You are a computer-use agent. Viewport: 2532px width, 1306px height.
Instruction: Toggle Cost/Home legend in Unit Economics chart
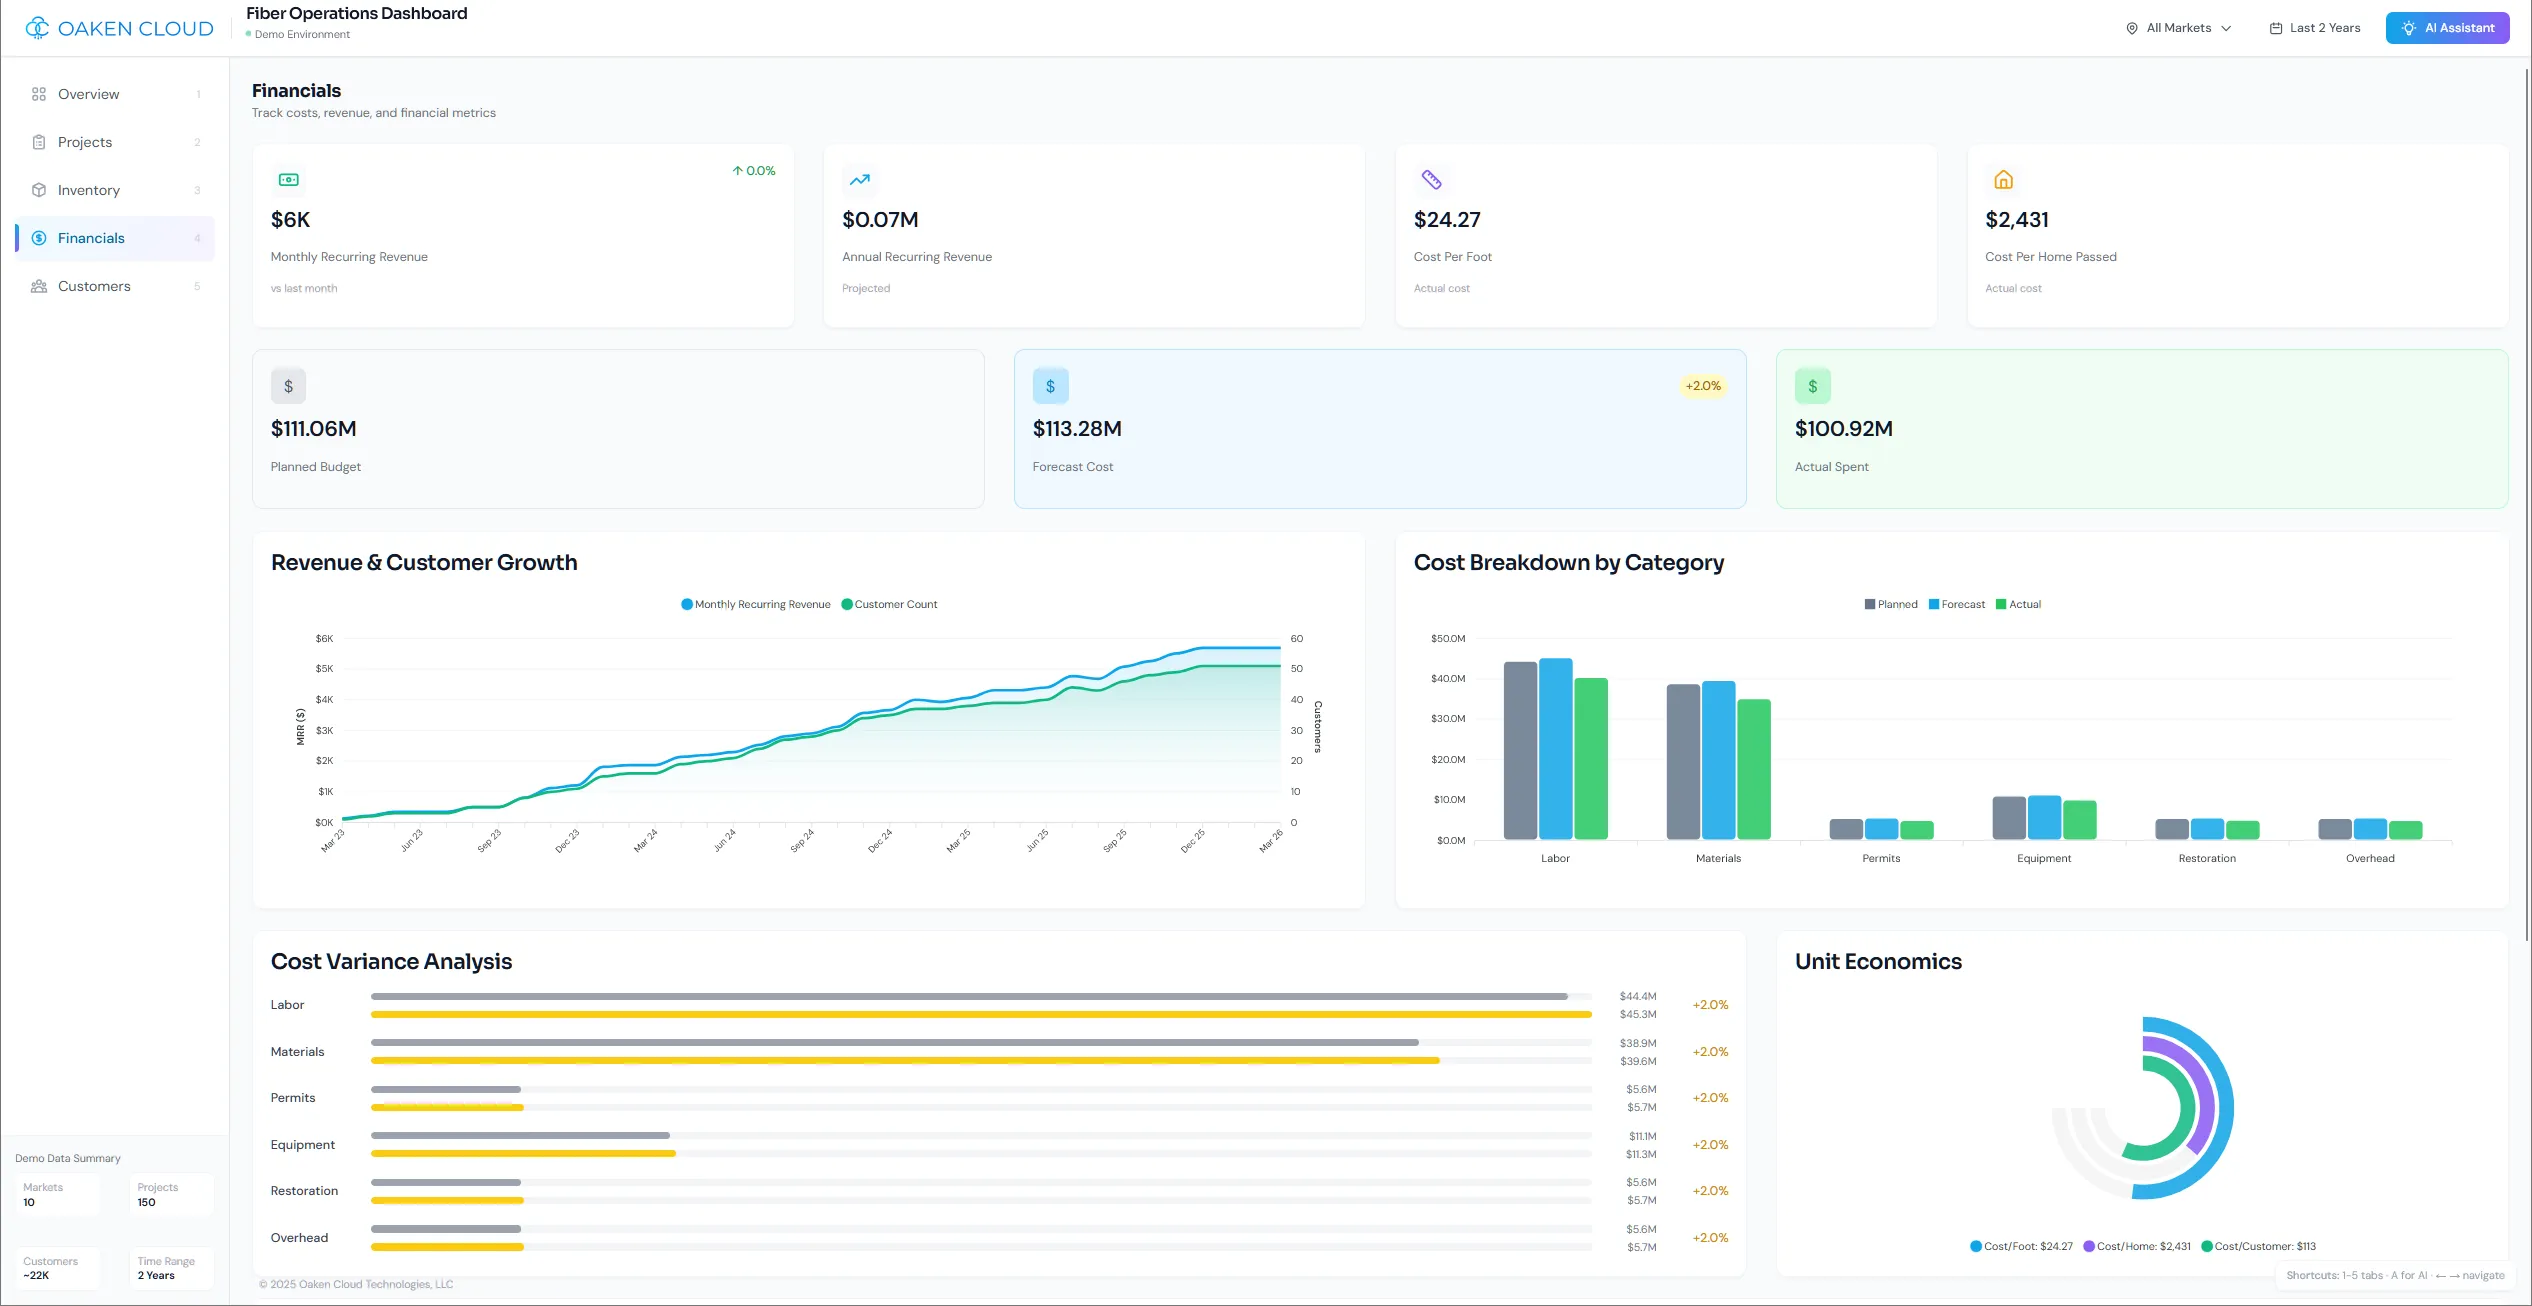pyautogui.click(x=2137, y=1246)
